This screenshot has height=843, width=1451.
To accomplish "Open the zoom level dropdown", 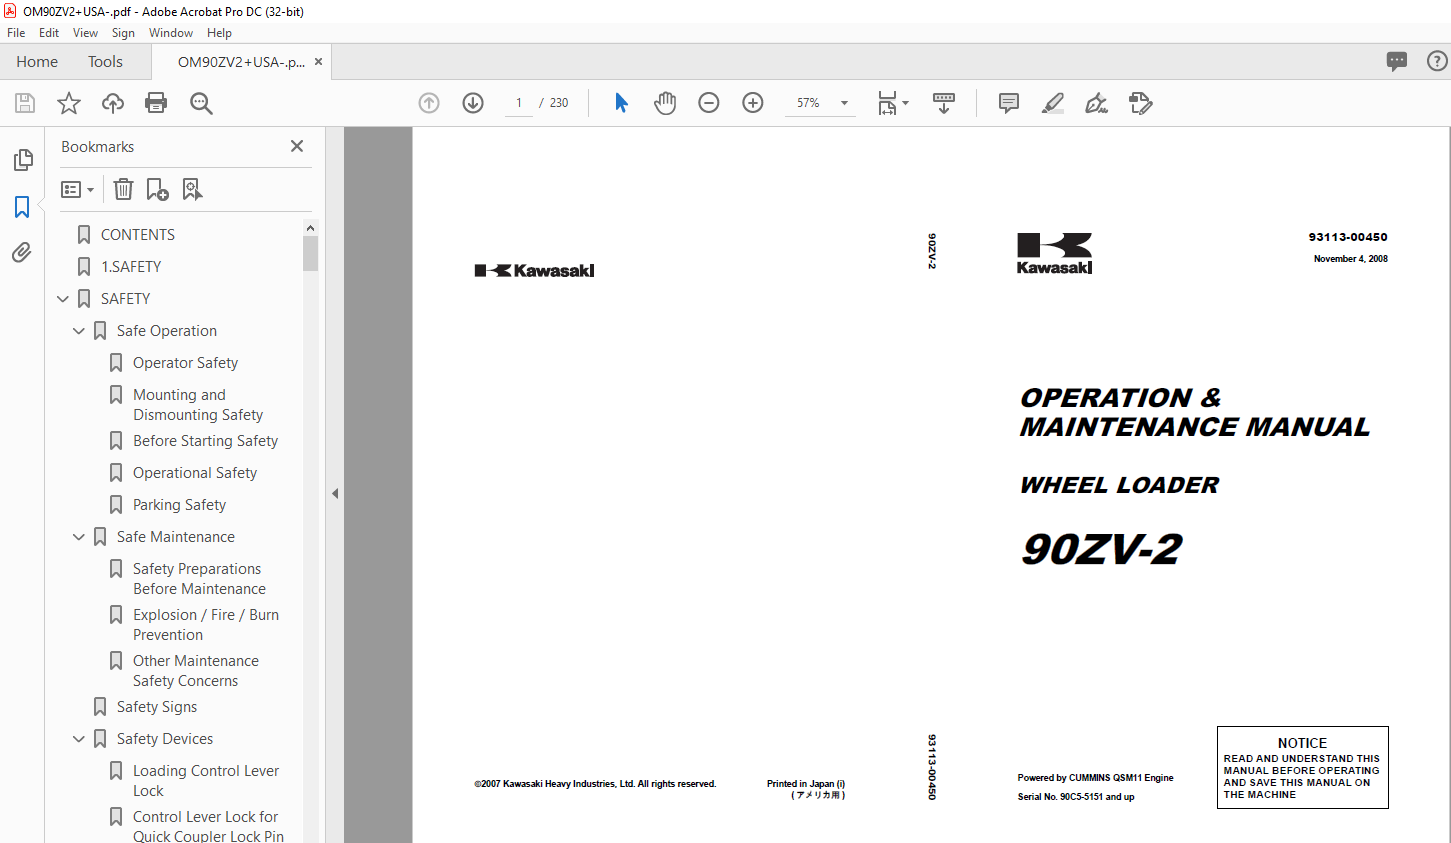I will pyautogui.click(x=844, y=103).
